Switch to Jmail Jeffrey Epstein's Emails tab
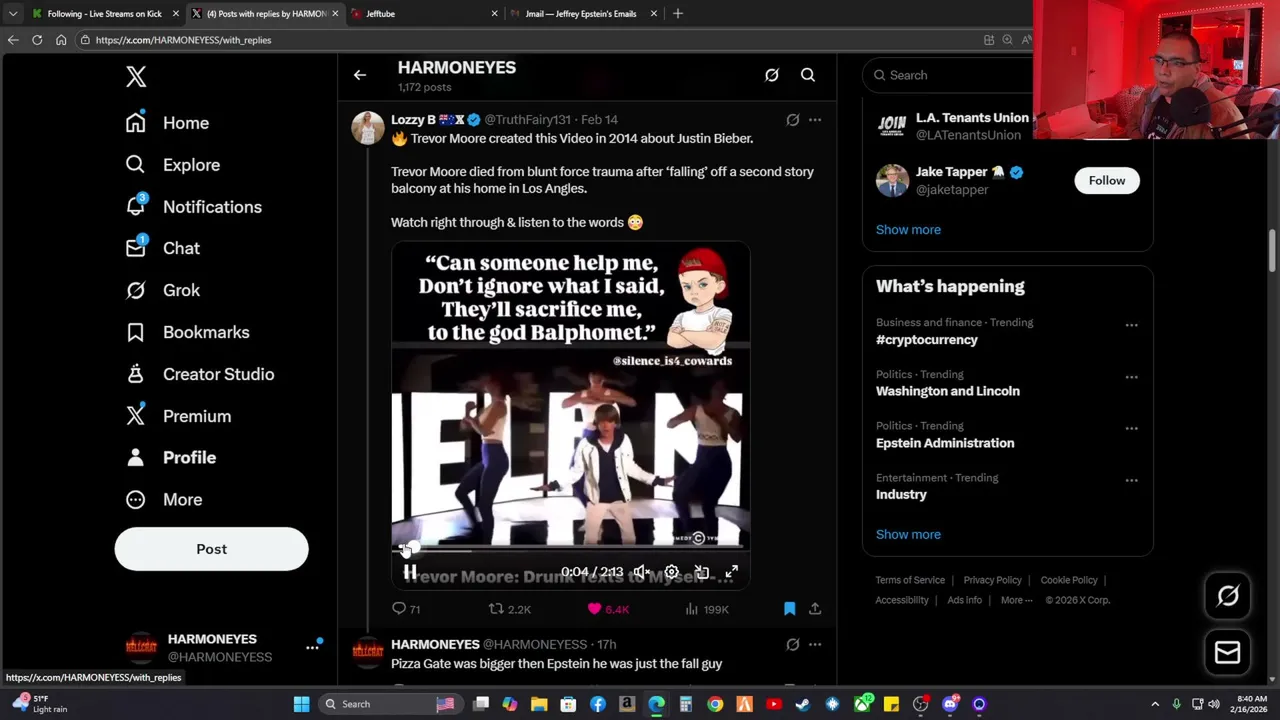 pyautogui.click(x=584, y=14)
